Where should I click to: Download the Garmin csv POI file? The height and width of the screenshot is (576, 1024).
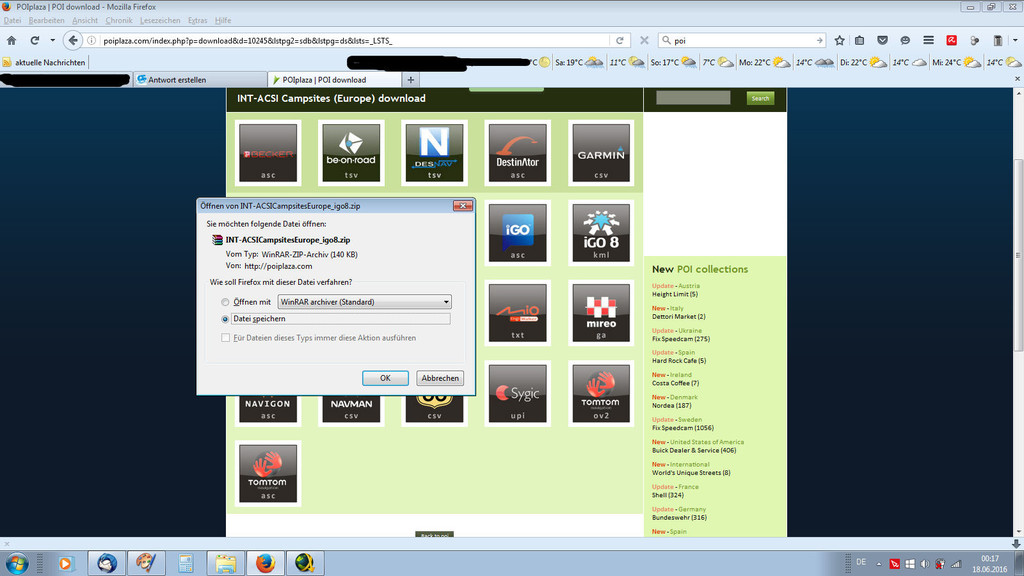tap(601, 153)
